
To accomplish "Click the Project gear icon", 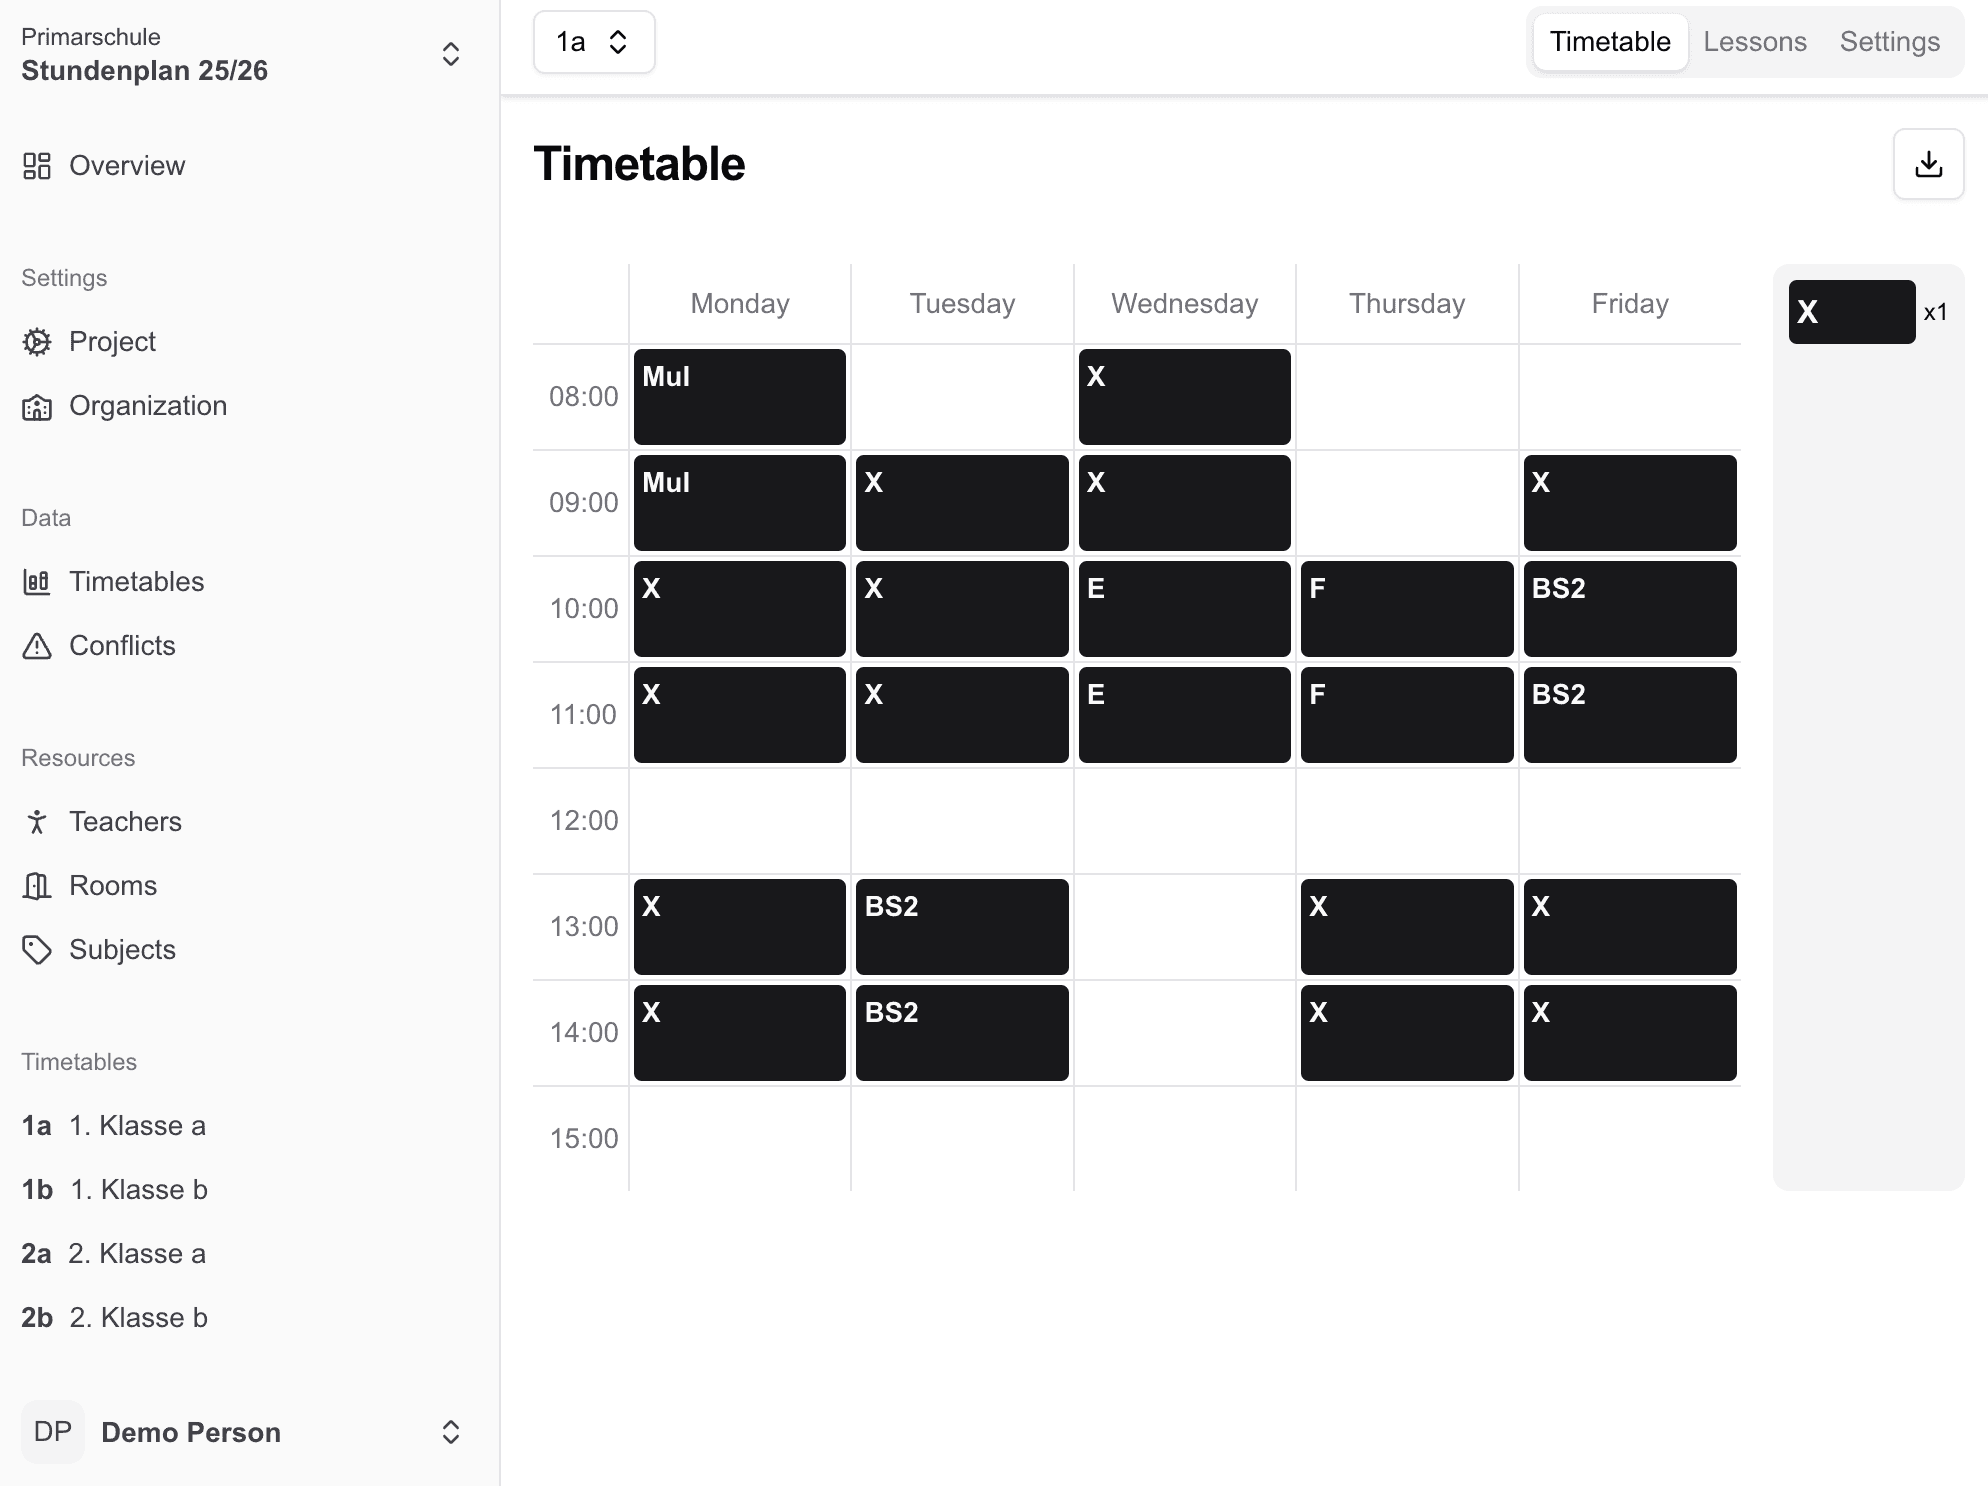I will click(37, 342).
